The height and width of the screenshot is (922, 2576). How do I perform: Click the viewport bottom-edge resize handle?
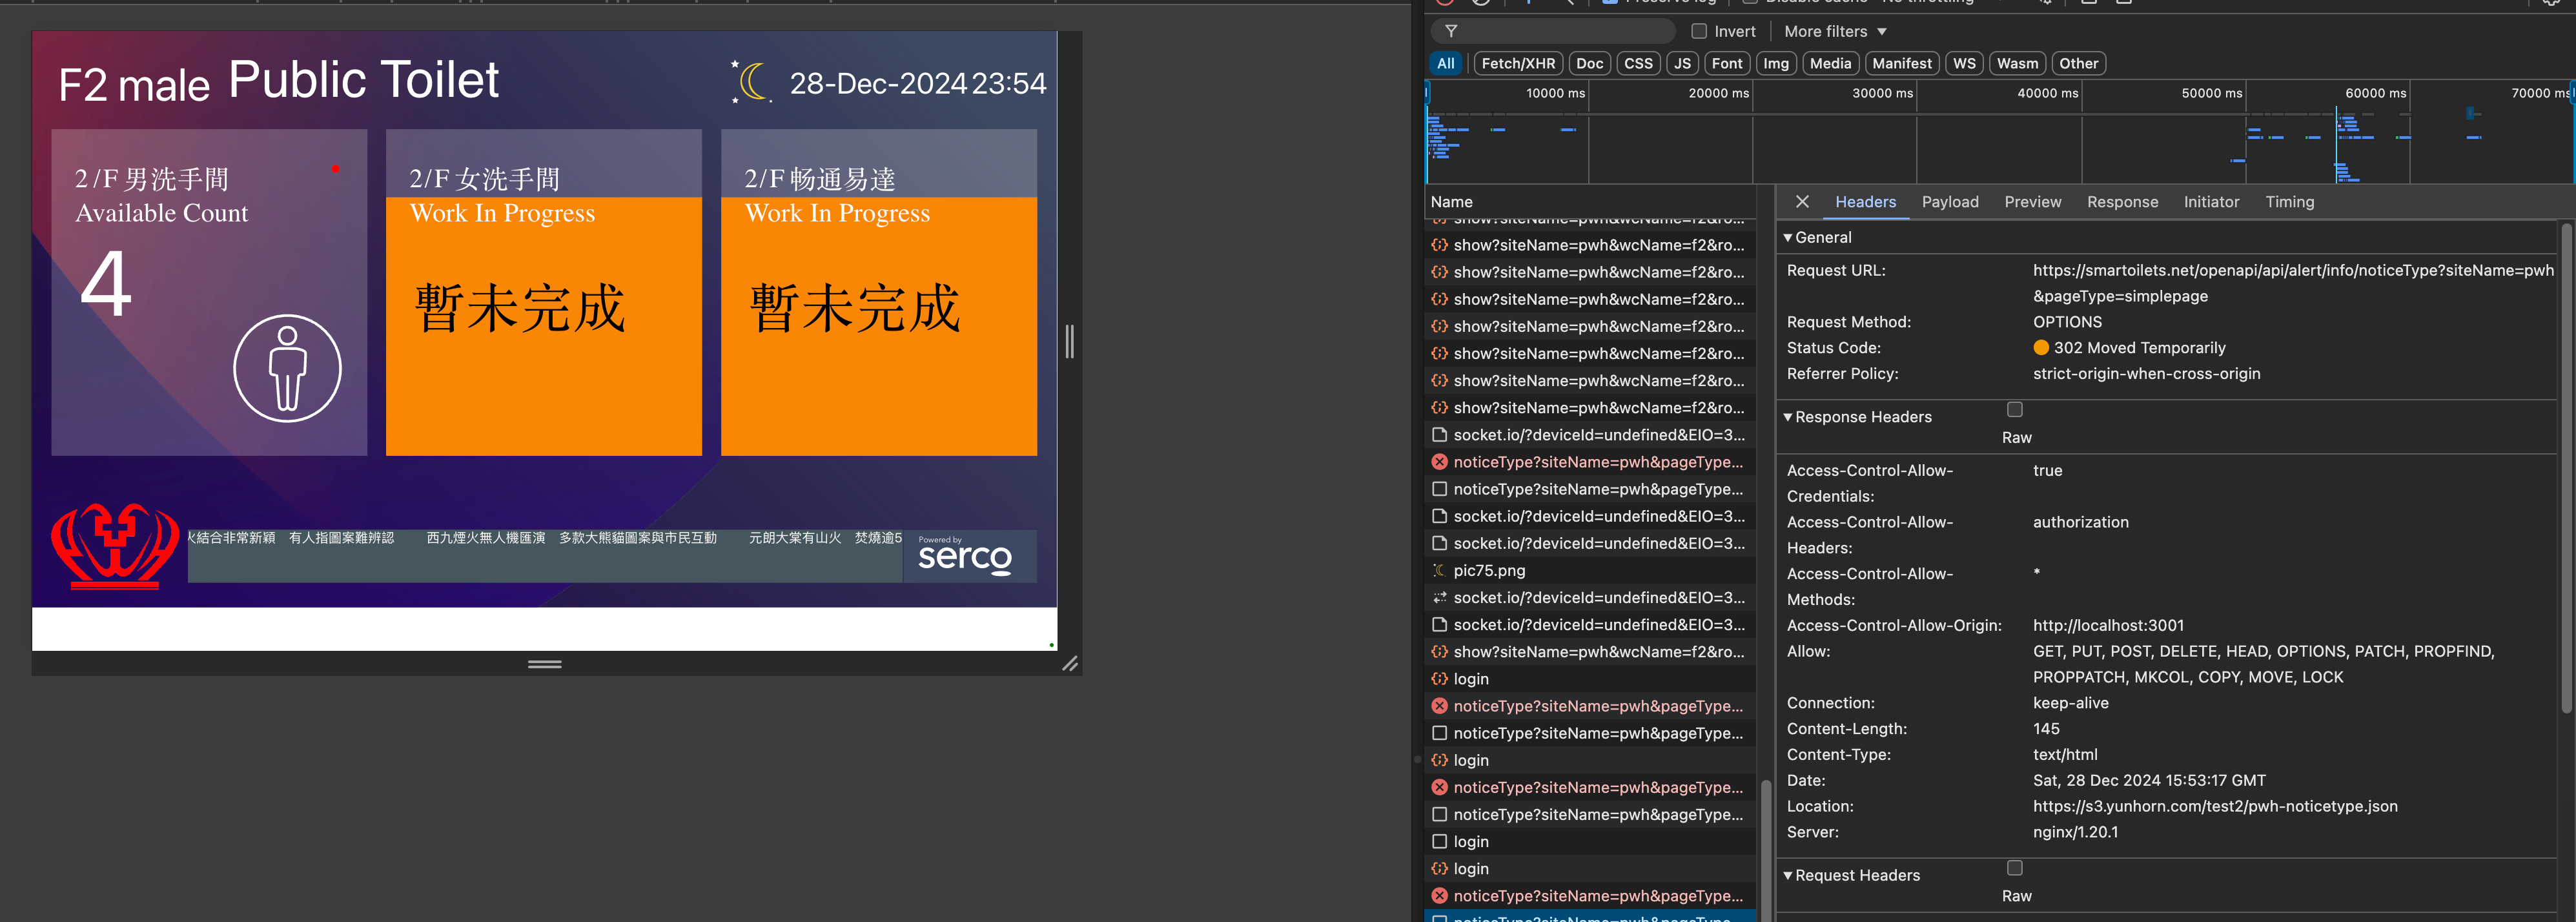coord(545,664)
